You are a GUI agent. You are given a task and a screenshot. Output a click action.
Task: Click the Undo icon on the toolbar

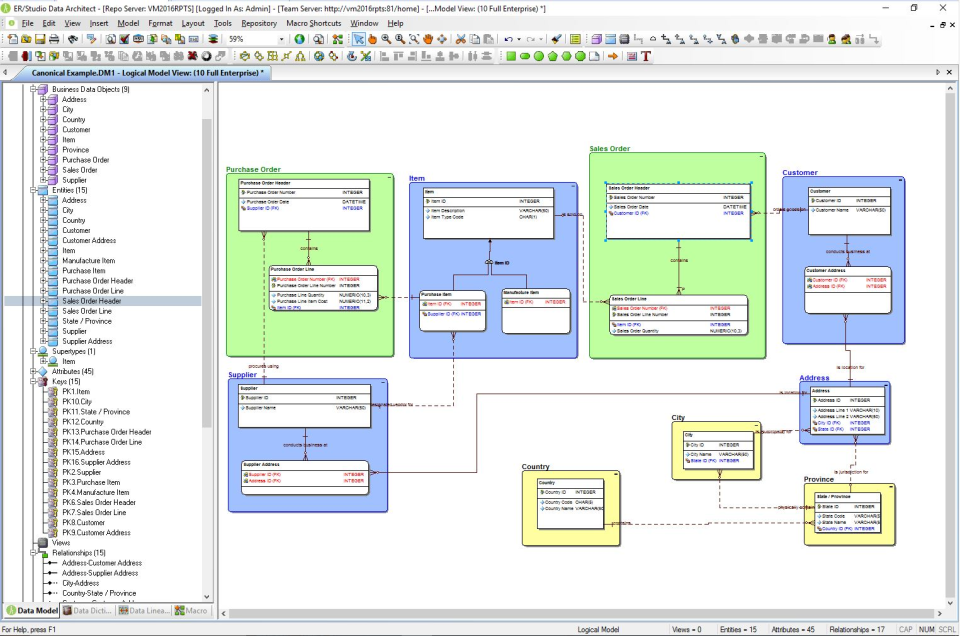509,39
